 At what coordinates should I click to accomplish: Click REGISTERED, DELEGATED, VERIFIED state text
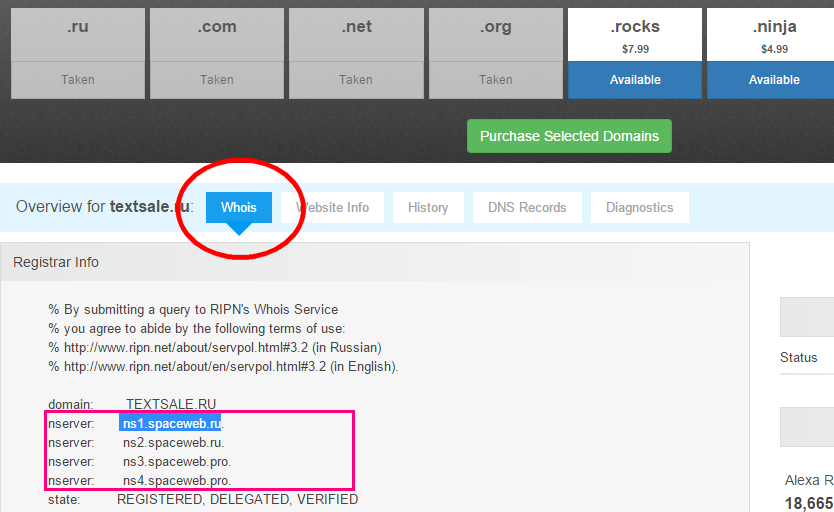[237, 500]
